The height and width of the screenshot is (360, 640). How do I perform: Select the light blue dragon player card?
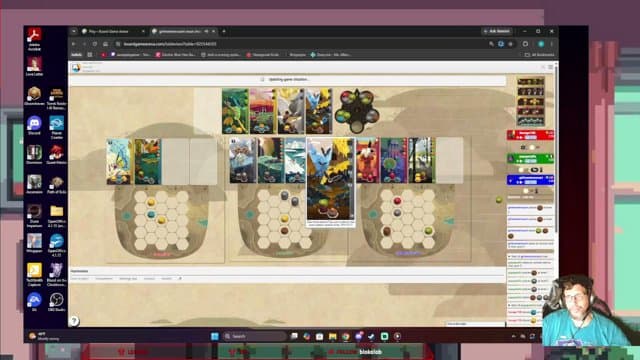point(119,161)
